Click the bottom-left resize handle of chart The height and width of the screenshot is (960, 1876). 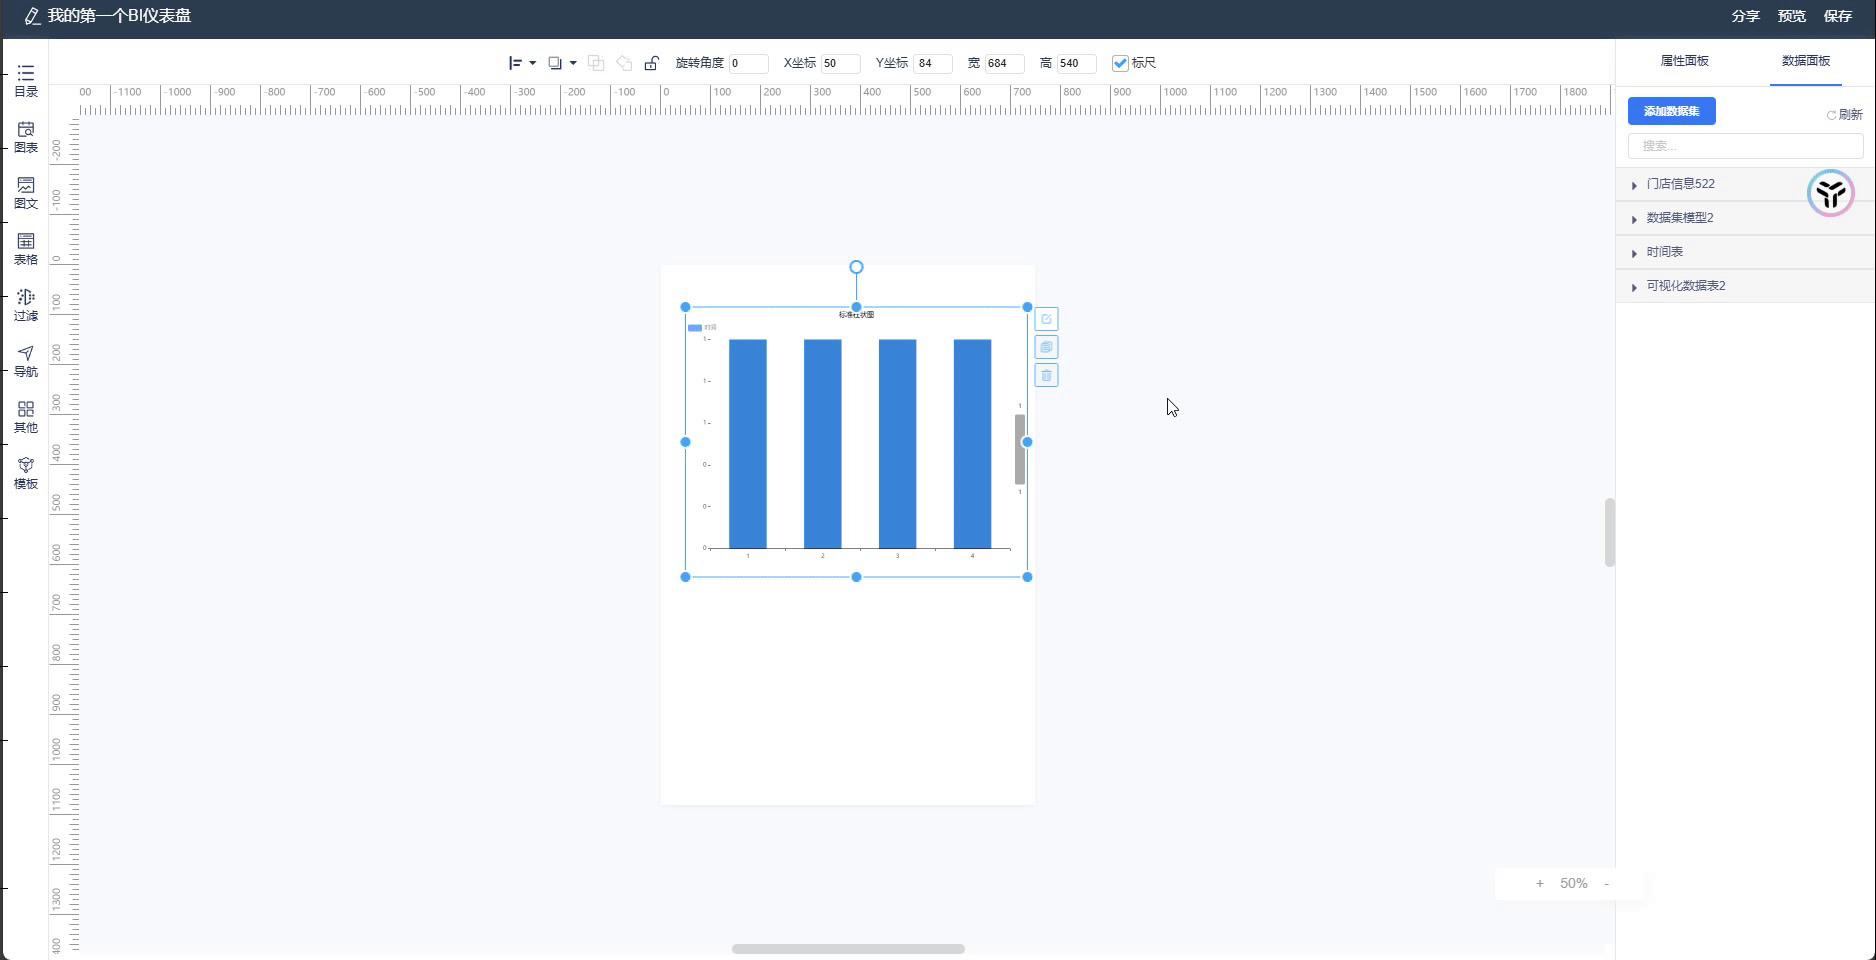tap(685, 577)
